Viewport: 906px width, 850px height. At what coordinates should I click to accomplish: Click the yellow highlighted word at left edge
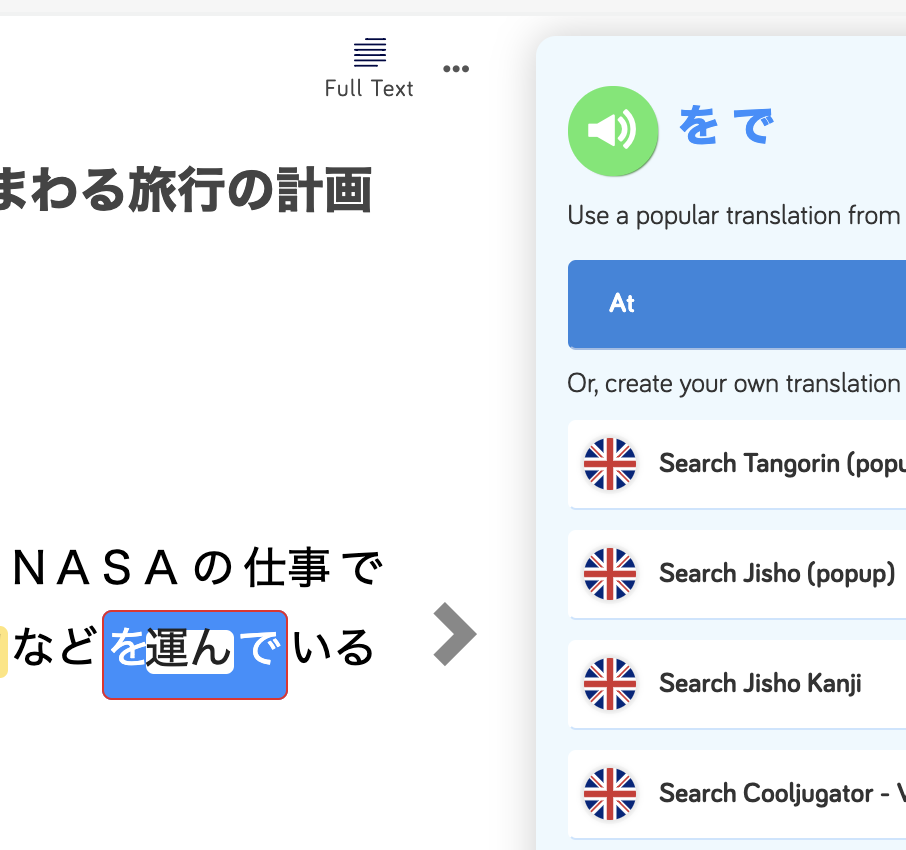tap(3, 651)
